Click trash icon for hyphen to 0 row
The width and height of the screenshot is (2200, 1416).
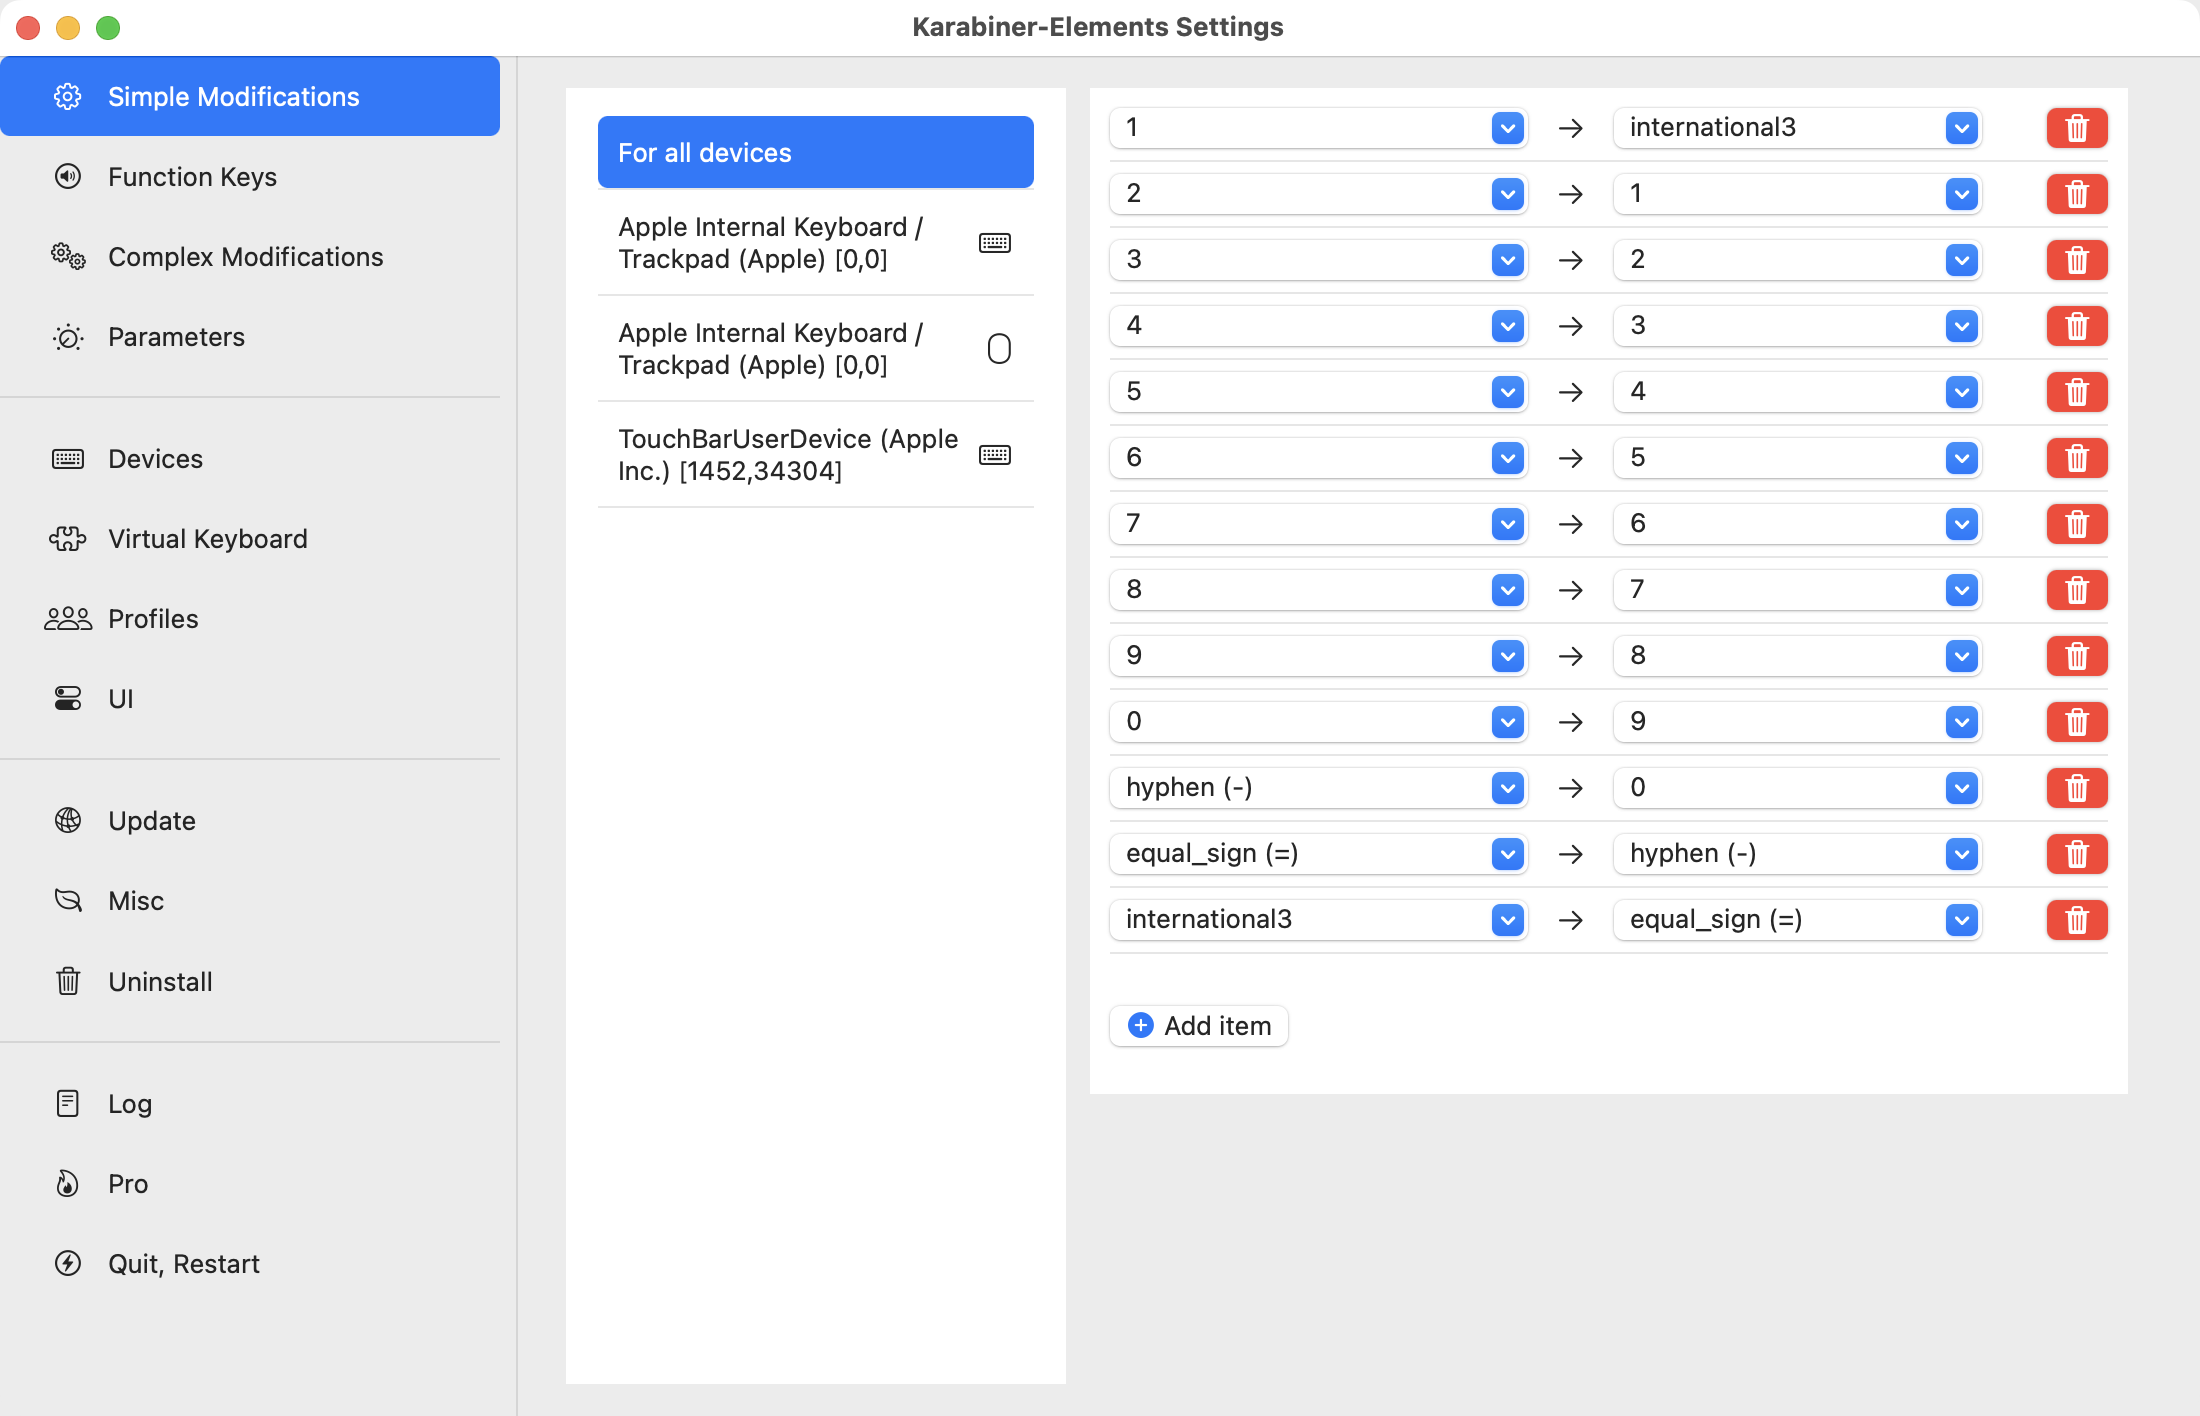pos(2076,788)
